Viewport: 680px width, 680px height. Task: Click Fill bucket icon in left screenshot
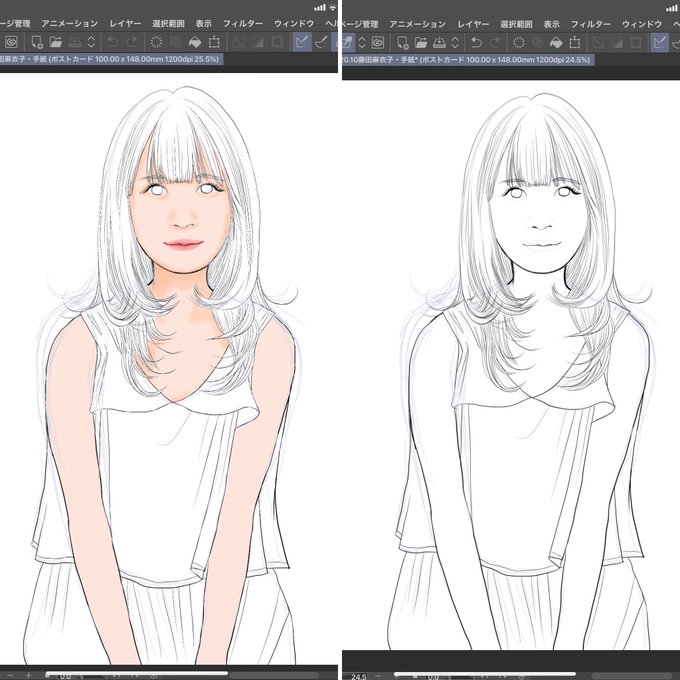(195, 42)
